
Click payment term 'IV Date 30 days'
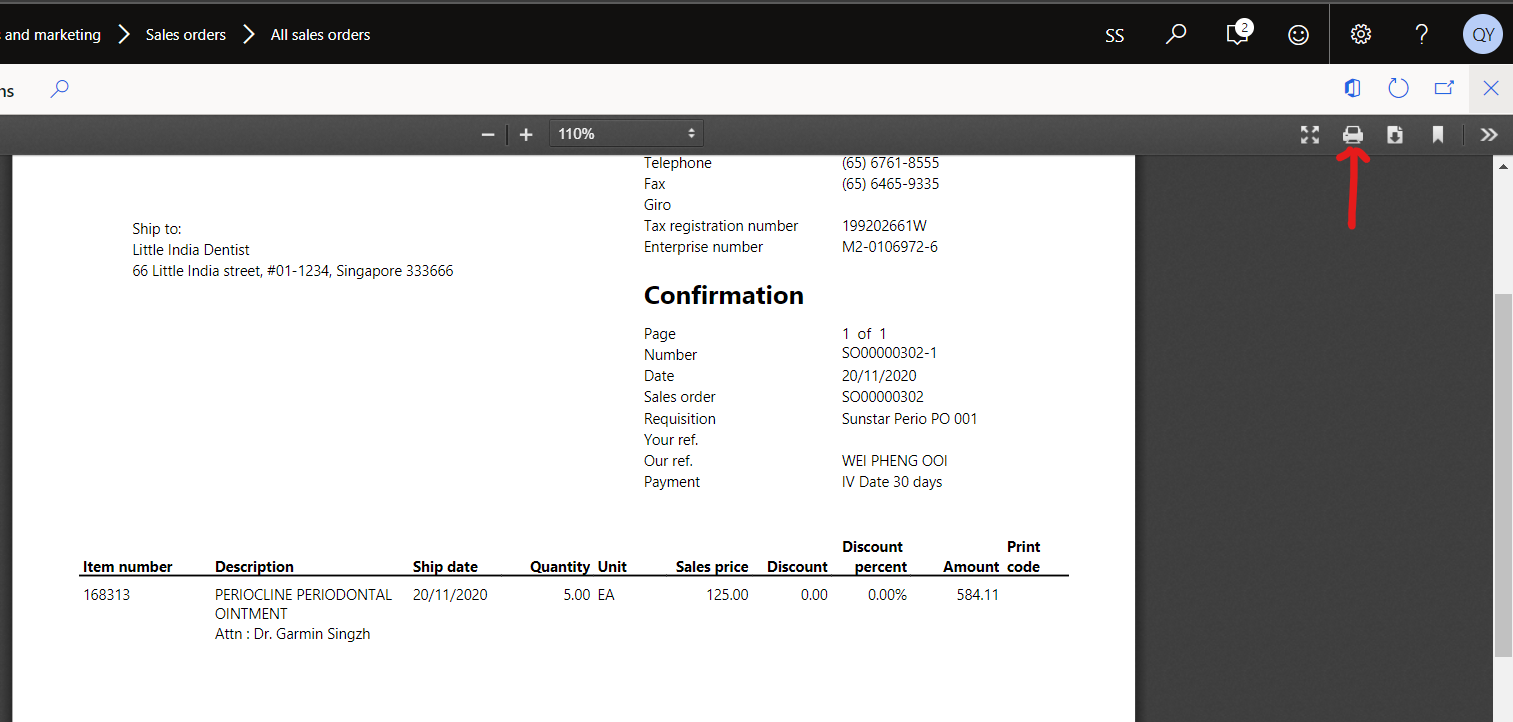click(x=892, y=482)
